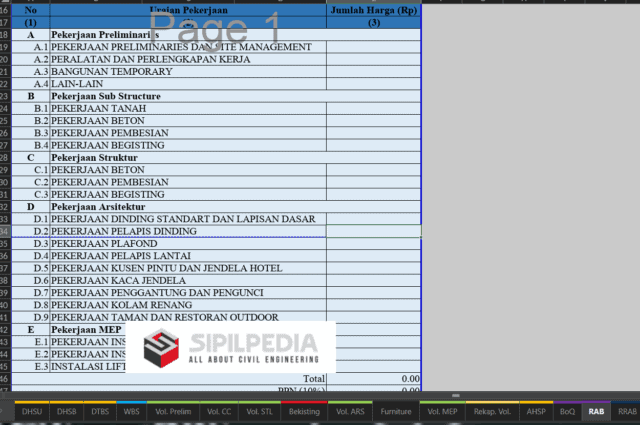Switch to the BoQ sheet tab
This screenshot has width=640, height=425.
(x=567, y=411)
